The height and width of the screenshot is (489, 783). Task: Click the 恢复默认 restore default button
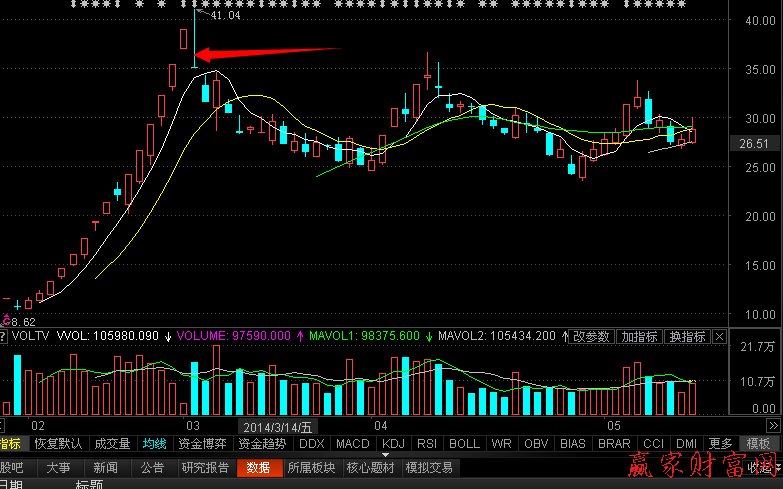pos(58,444)
